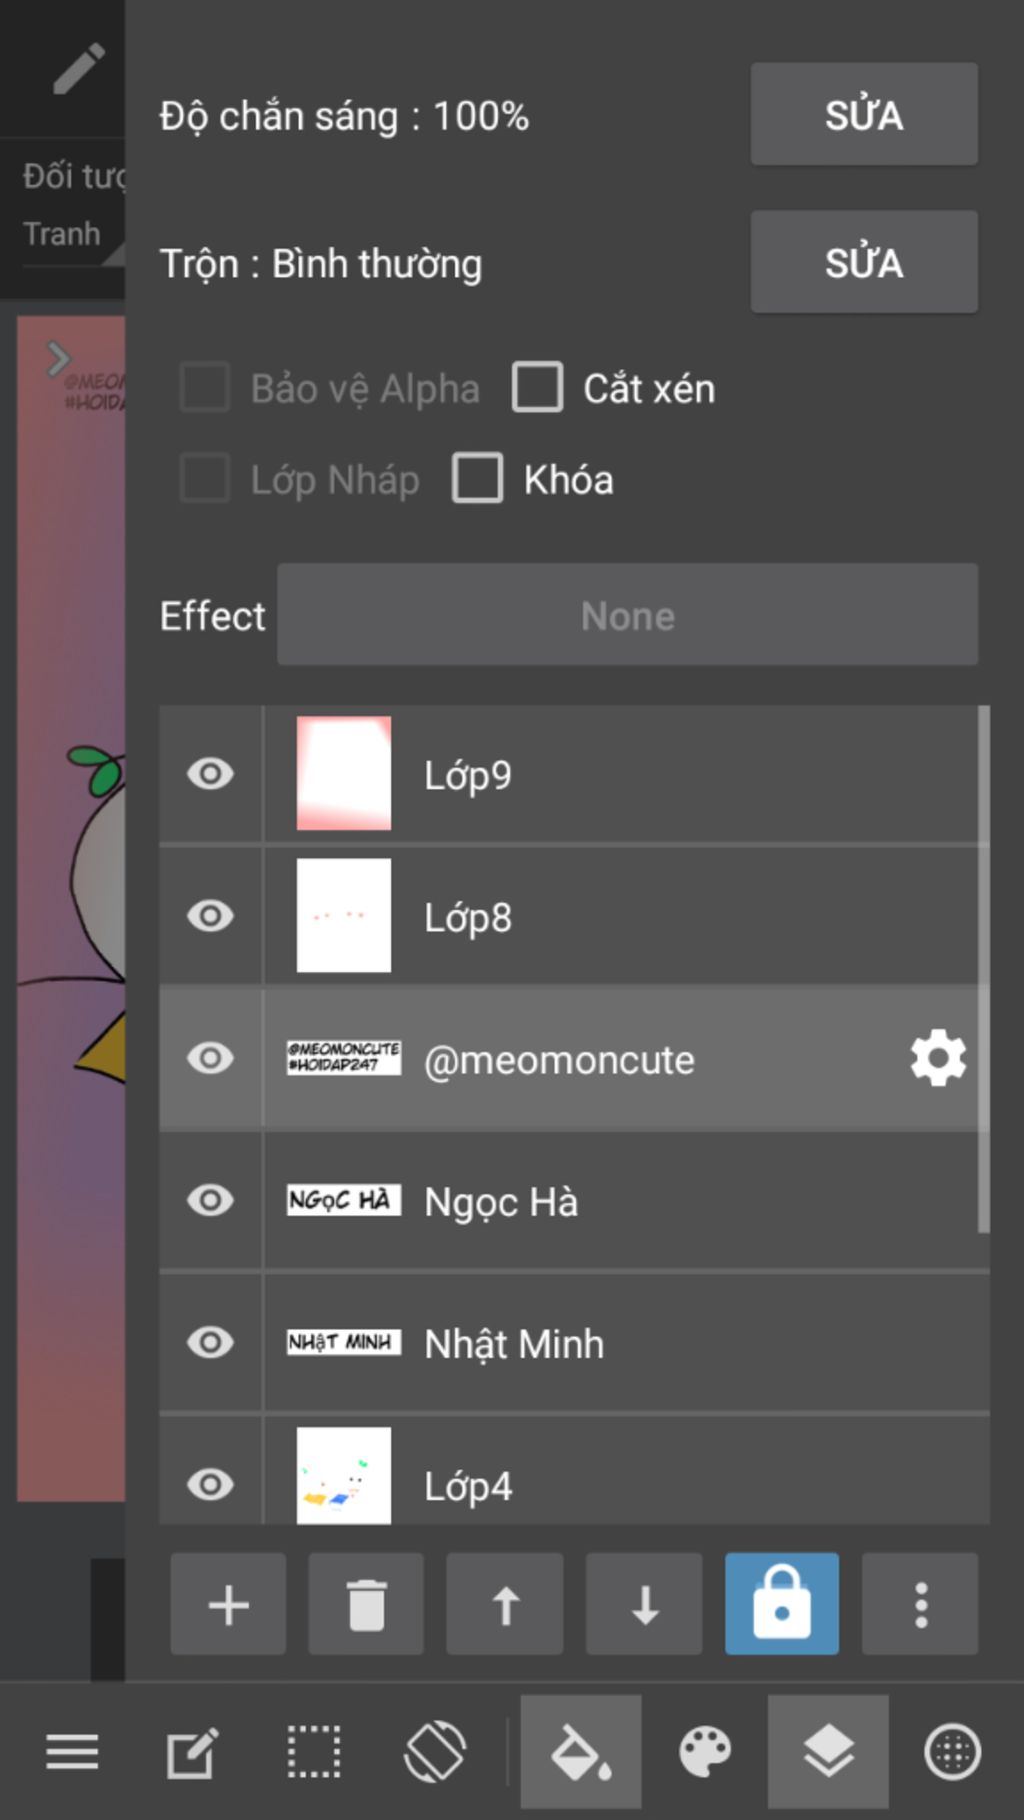The image size is (1024, 1820).
Task: Delete layer using trash icon
Action: click(366, 1604)
